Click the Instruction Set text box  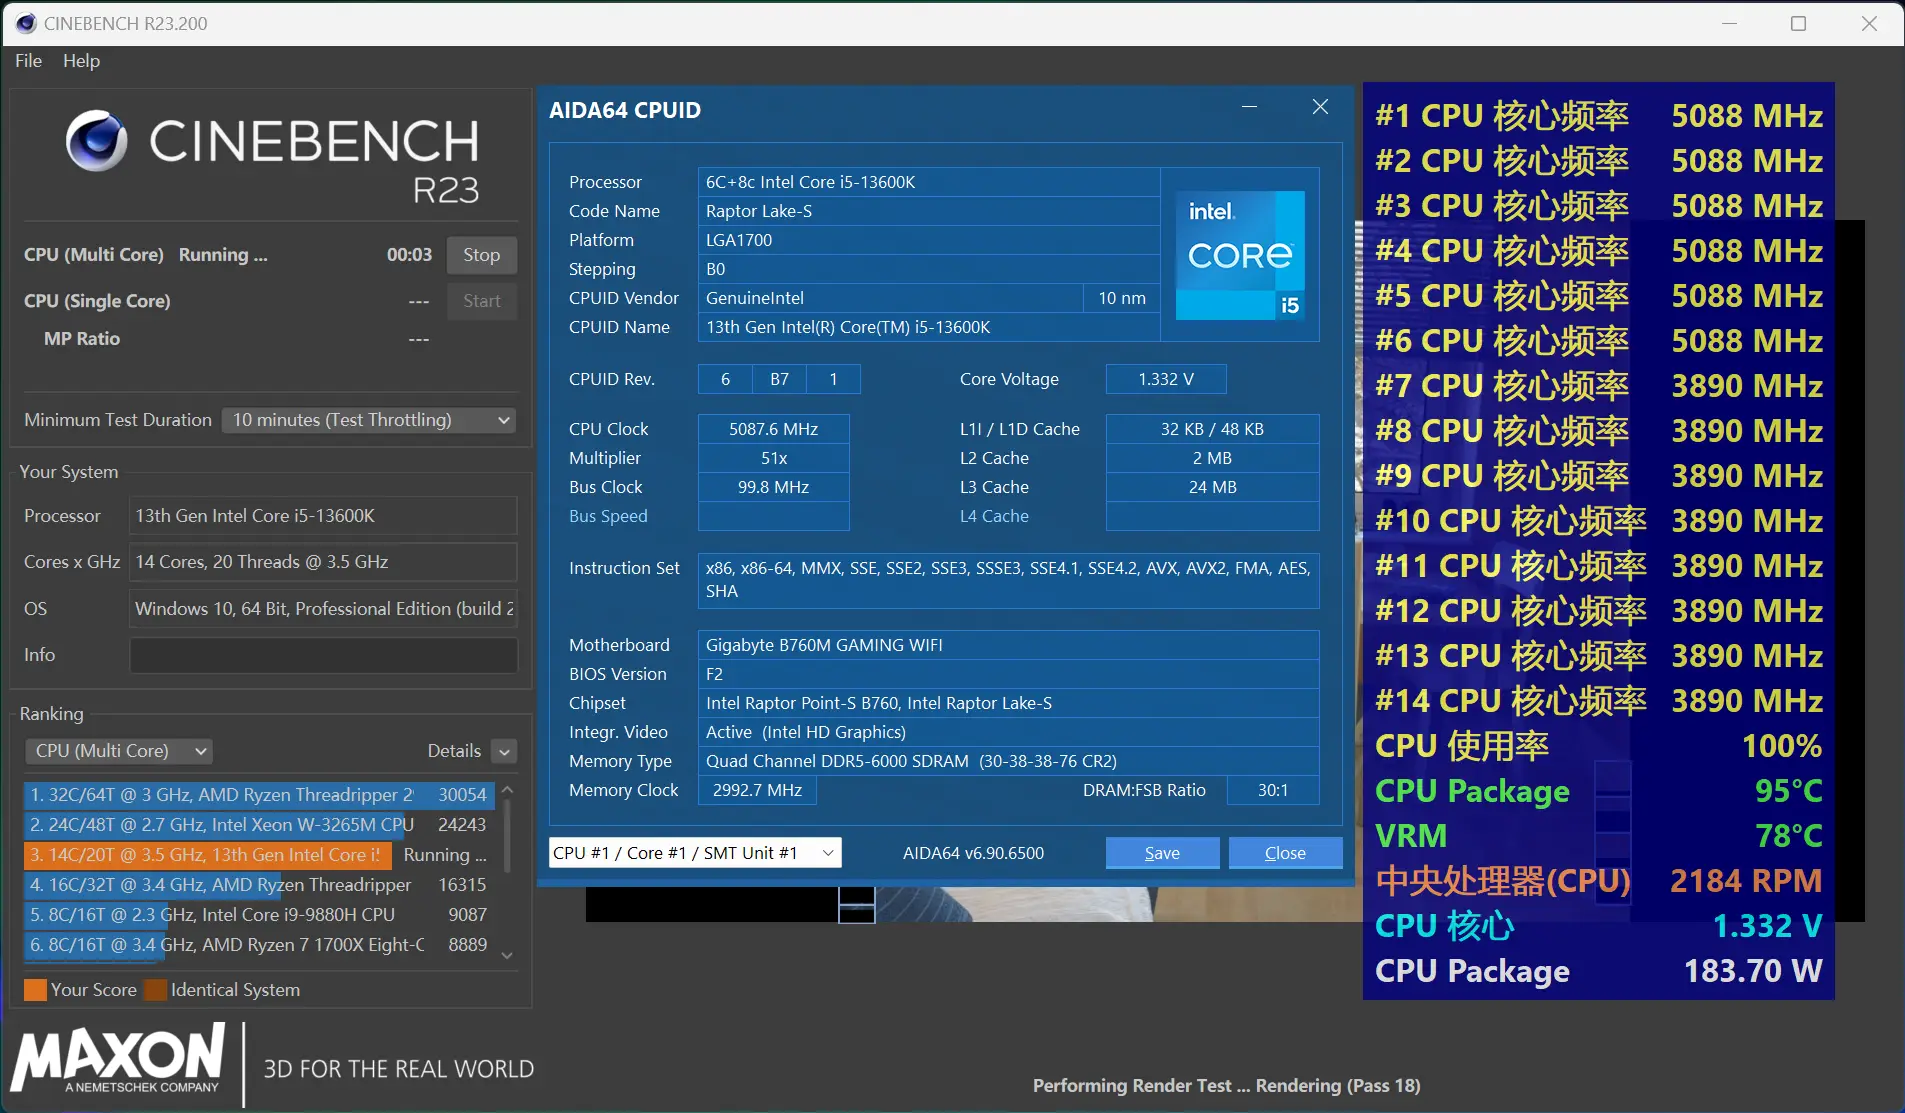click(x=1008, y=580)
